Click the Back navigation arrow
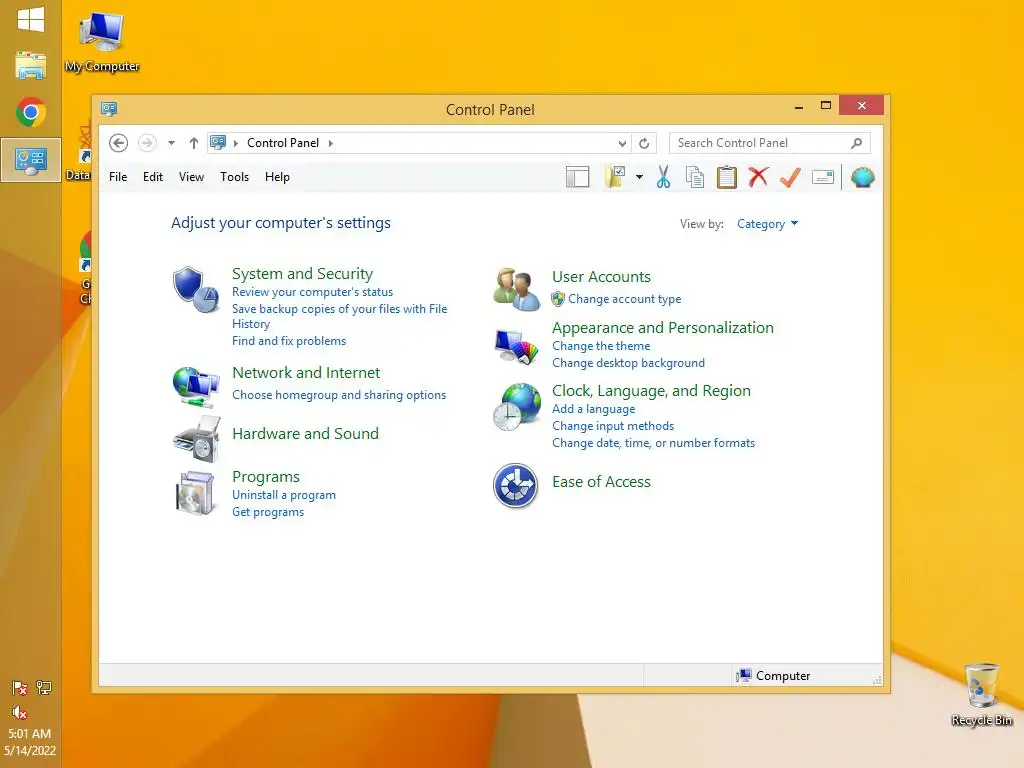 (x=118, y=143)
